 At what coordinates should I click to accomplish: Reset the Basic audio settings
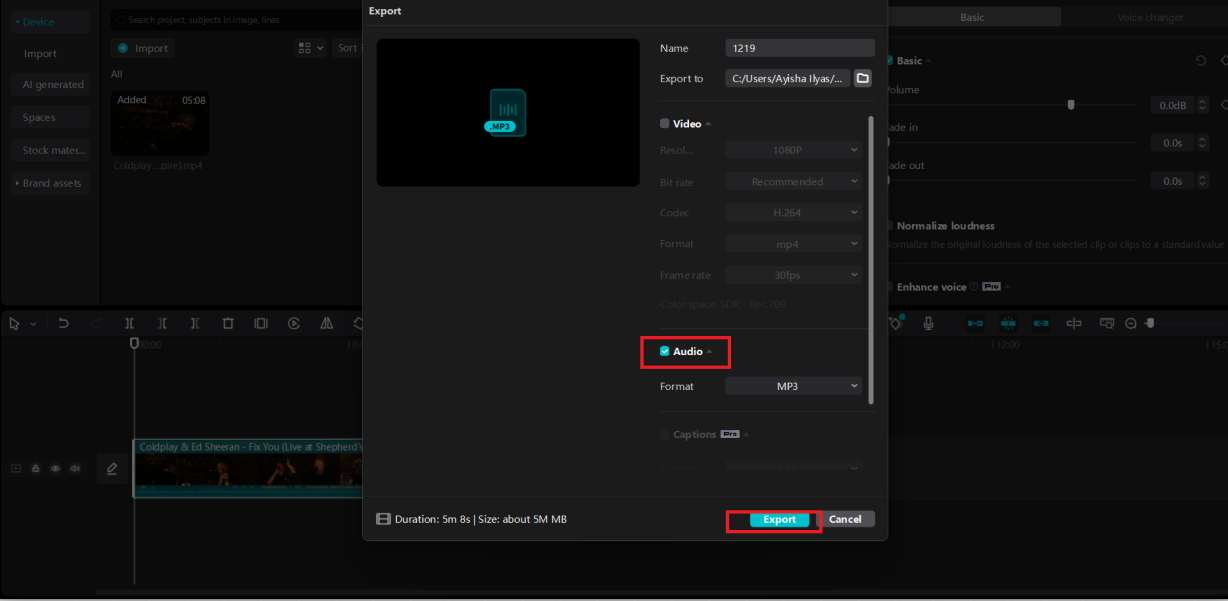[1201, 61]
